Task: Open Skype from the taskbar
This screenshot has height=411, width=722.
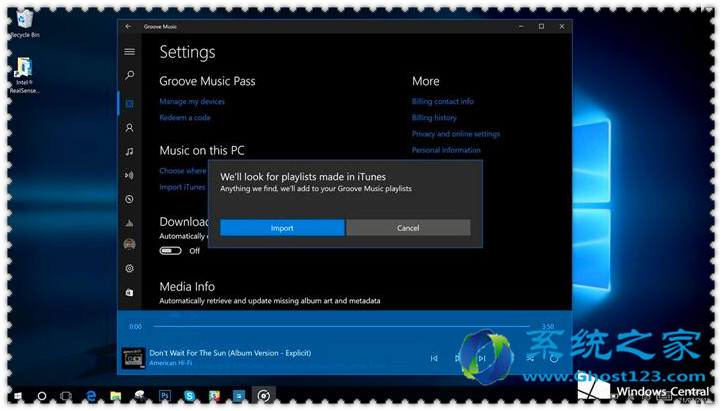Action: click(189, 396)
